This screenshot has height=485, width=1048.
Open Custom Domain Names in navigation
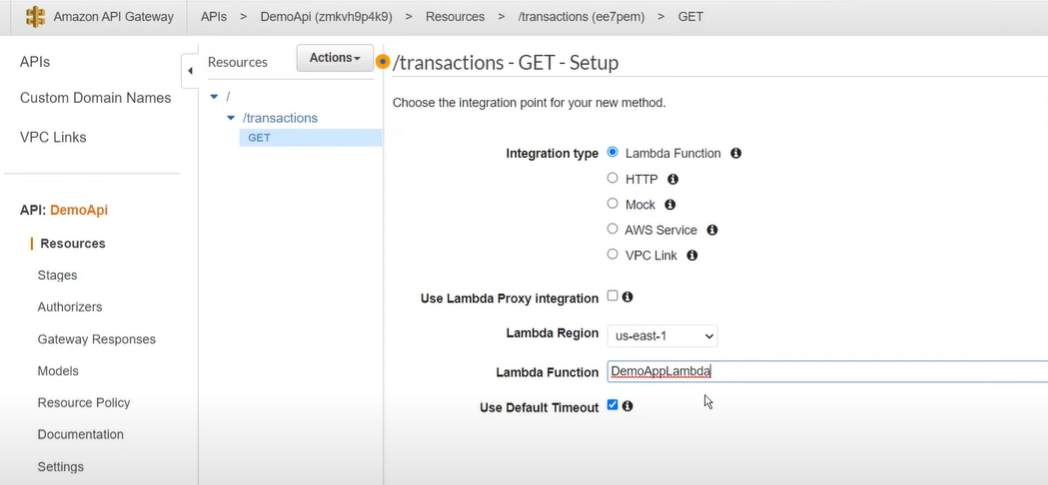[x=96, y=98]
